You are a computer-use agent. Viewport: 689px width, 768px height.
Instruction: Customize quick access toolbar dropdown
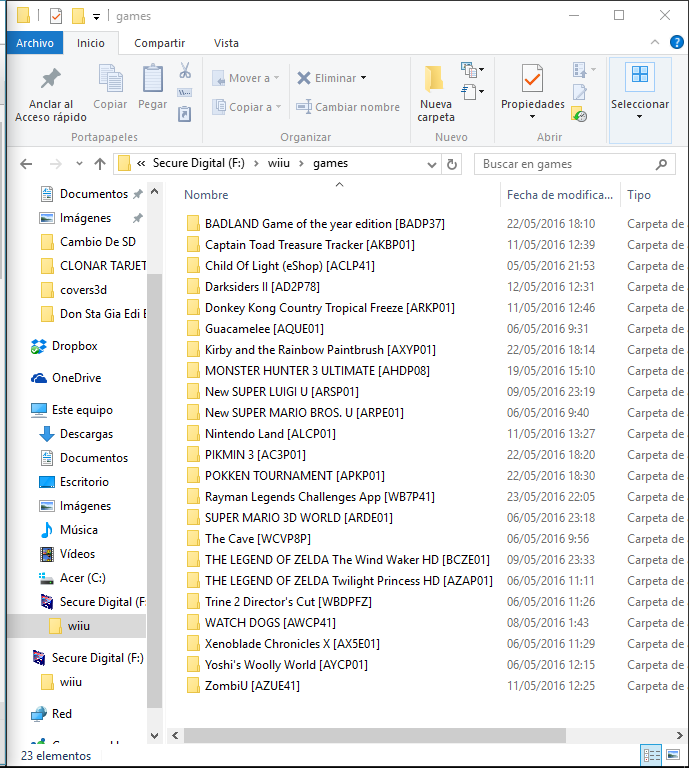click(96, 17)
